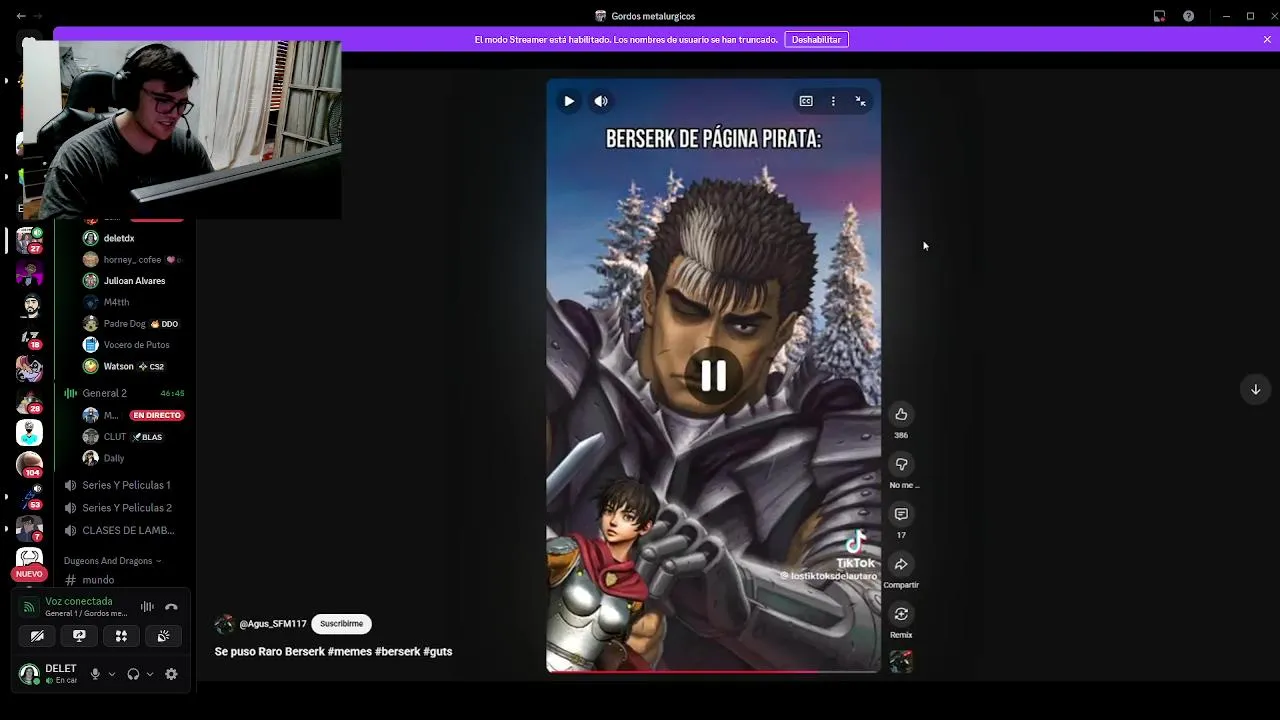Image resolution: width=1280 pixels, height=720 pixels.
Task: Play the Berserk video with the play button
Action: [x=569, y=101]
